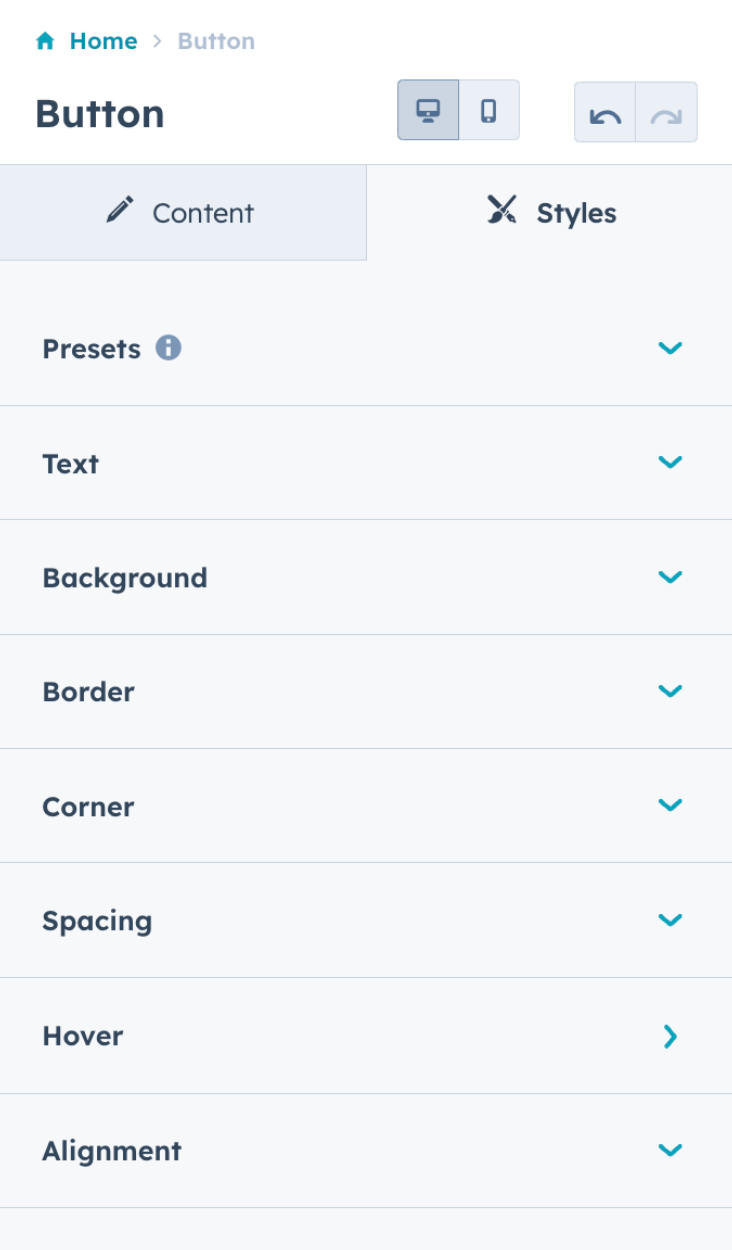Click the undo arrow icon
Image resolution: width=732 pixels, height=1250 pixels.
pos(605,116)
